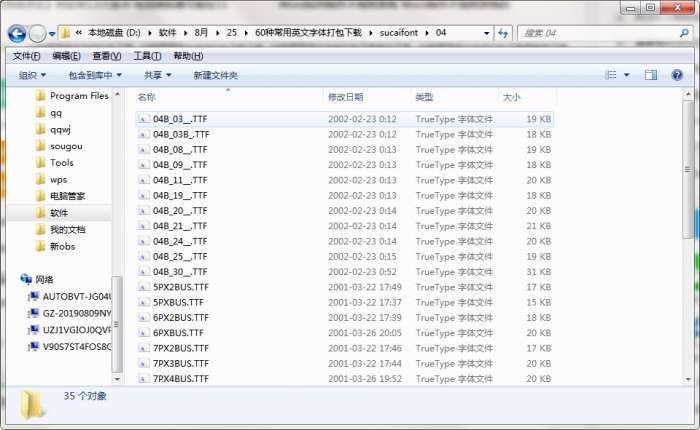Select the font file 04B_30__.TTF
The height and width of the screenshot is (430, 700).
pyautogui.click(x=180, y=271)
